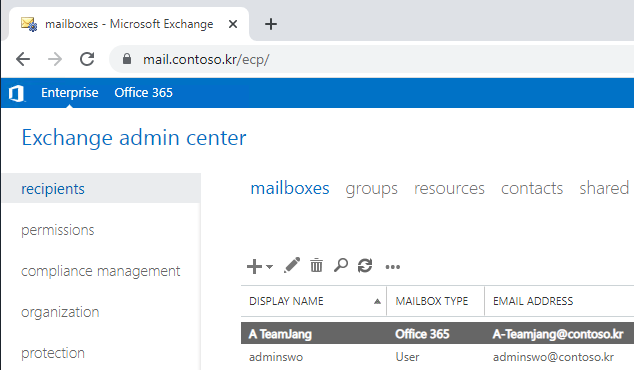Open search with magnifier icon
The height and width of the screenshot is (370, 634).
point(341,265)
